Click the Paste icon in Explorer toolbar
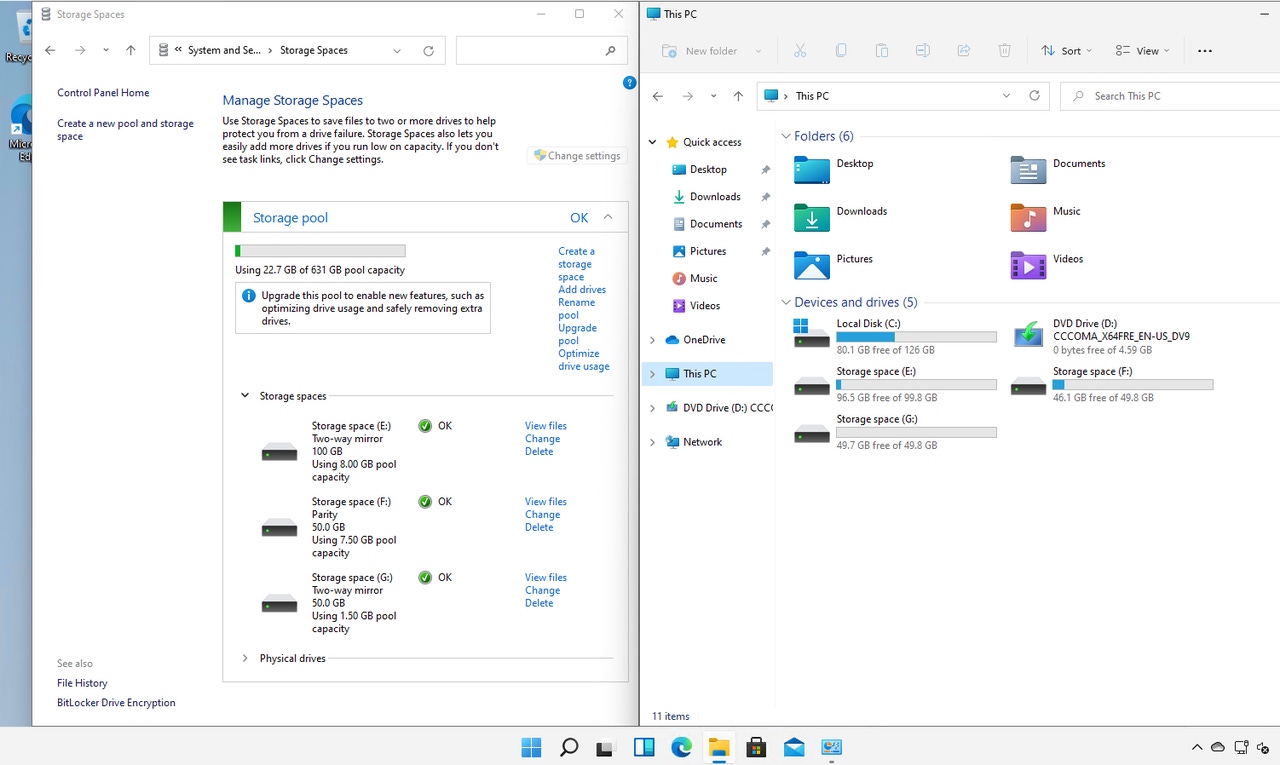The image size is (1280, 765). tap(880, 49)
